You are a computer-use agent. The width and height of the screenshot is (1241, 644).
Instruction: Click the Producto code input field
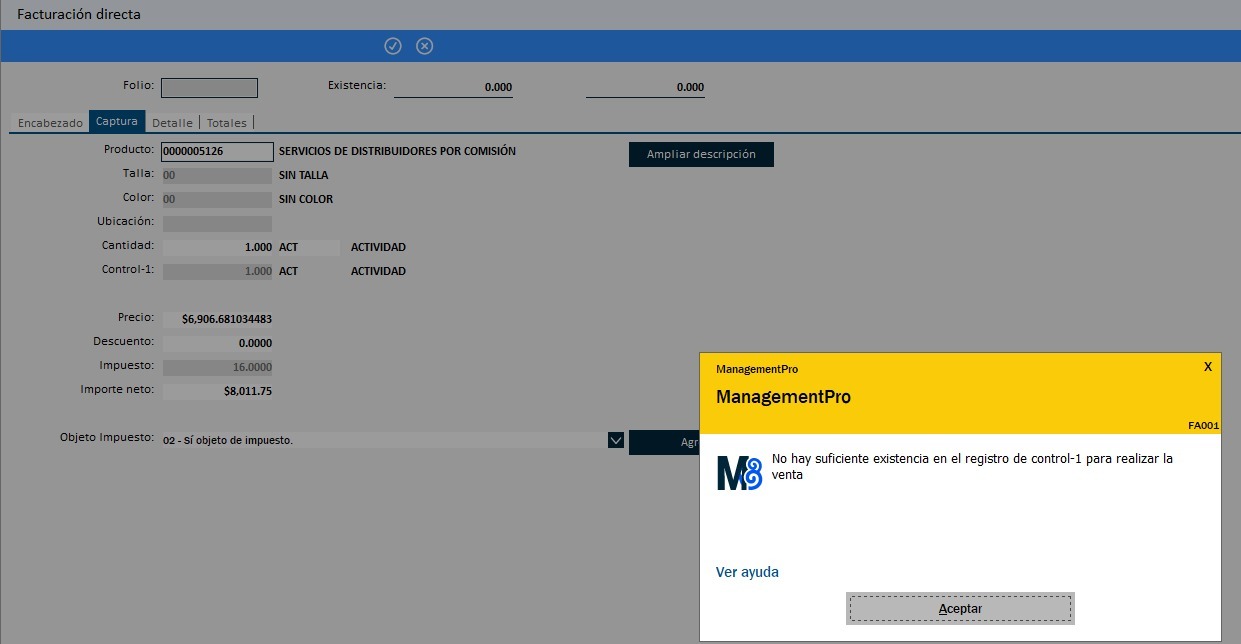point(217,151)
